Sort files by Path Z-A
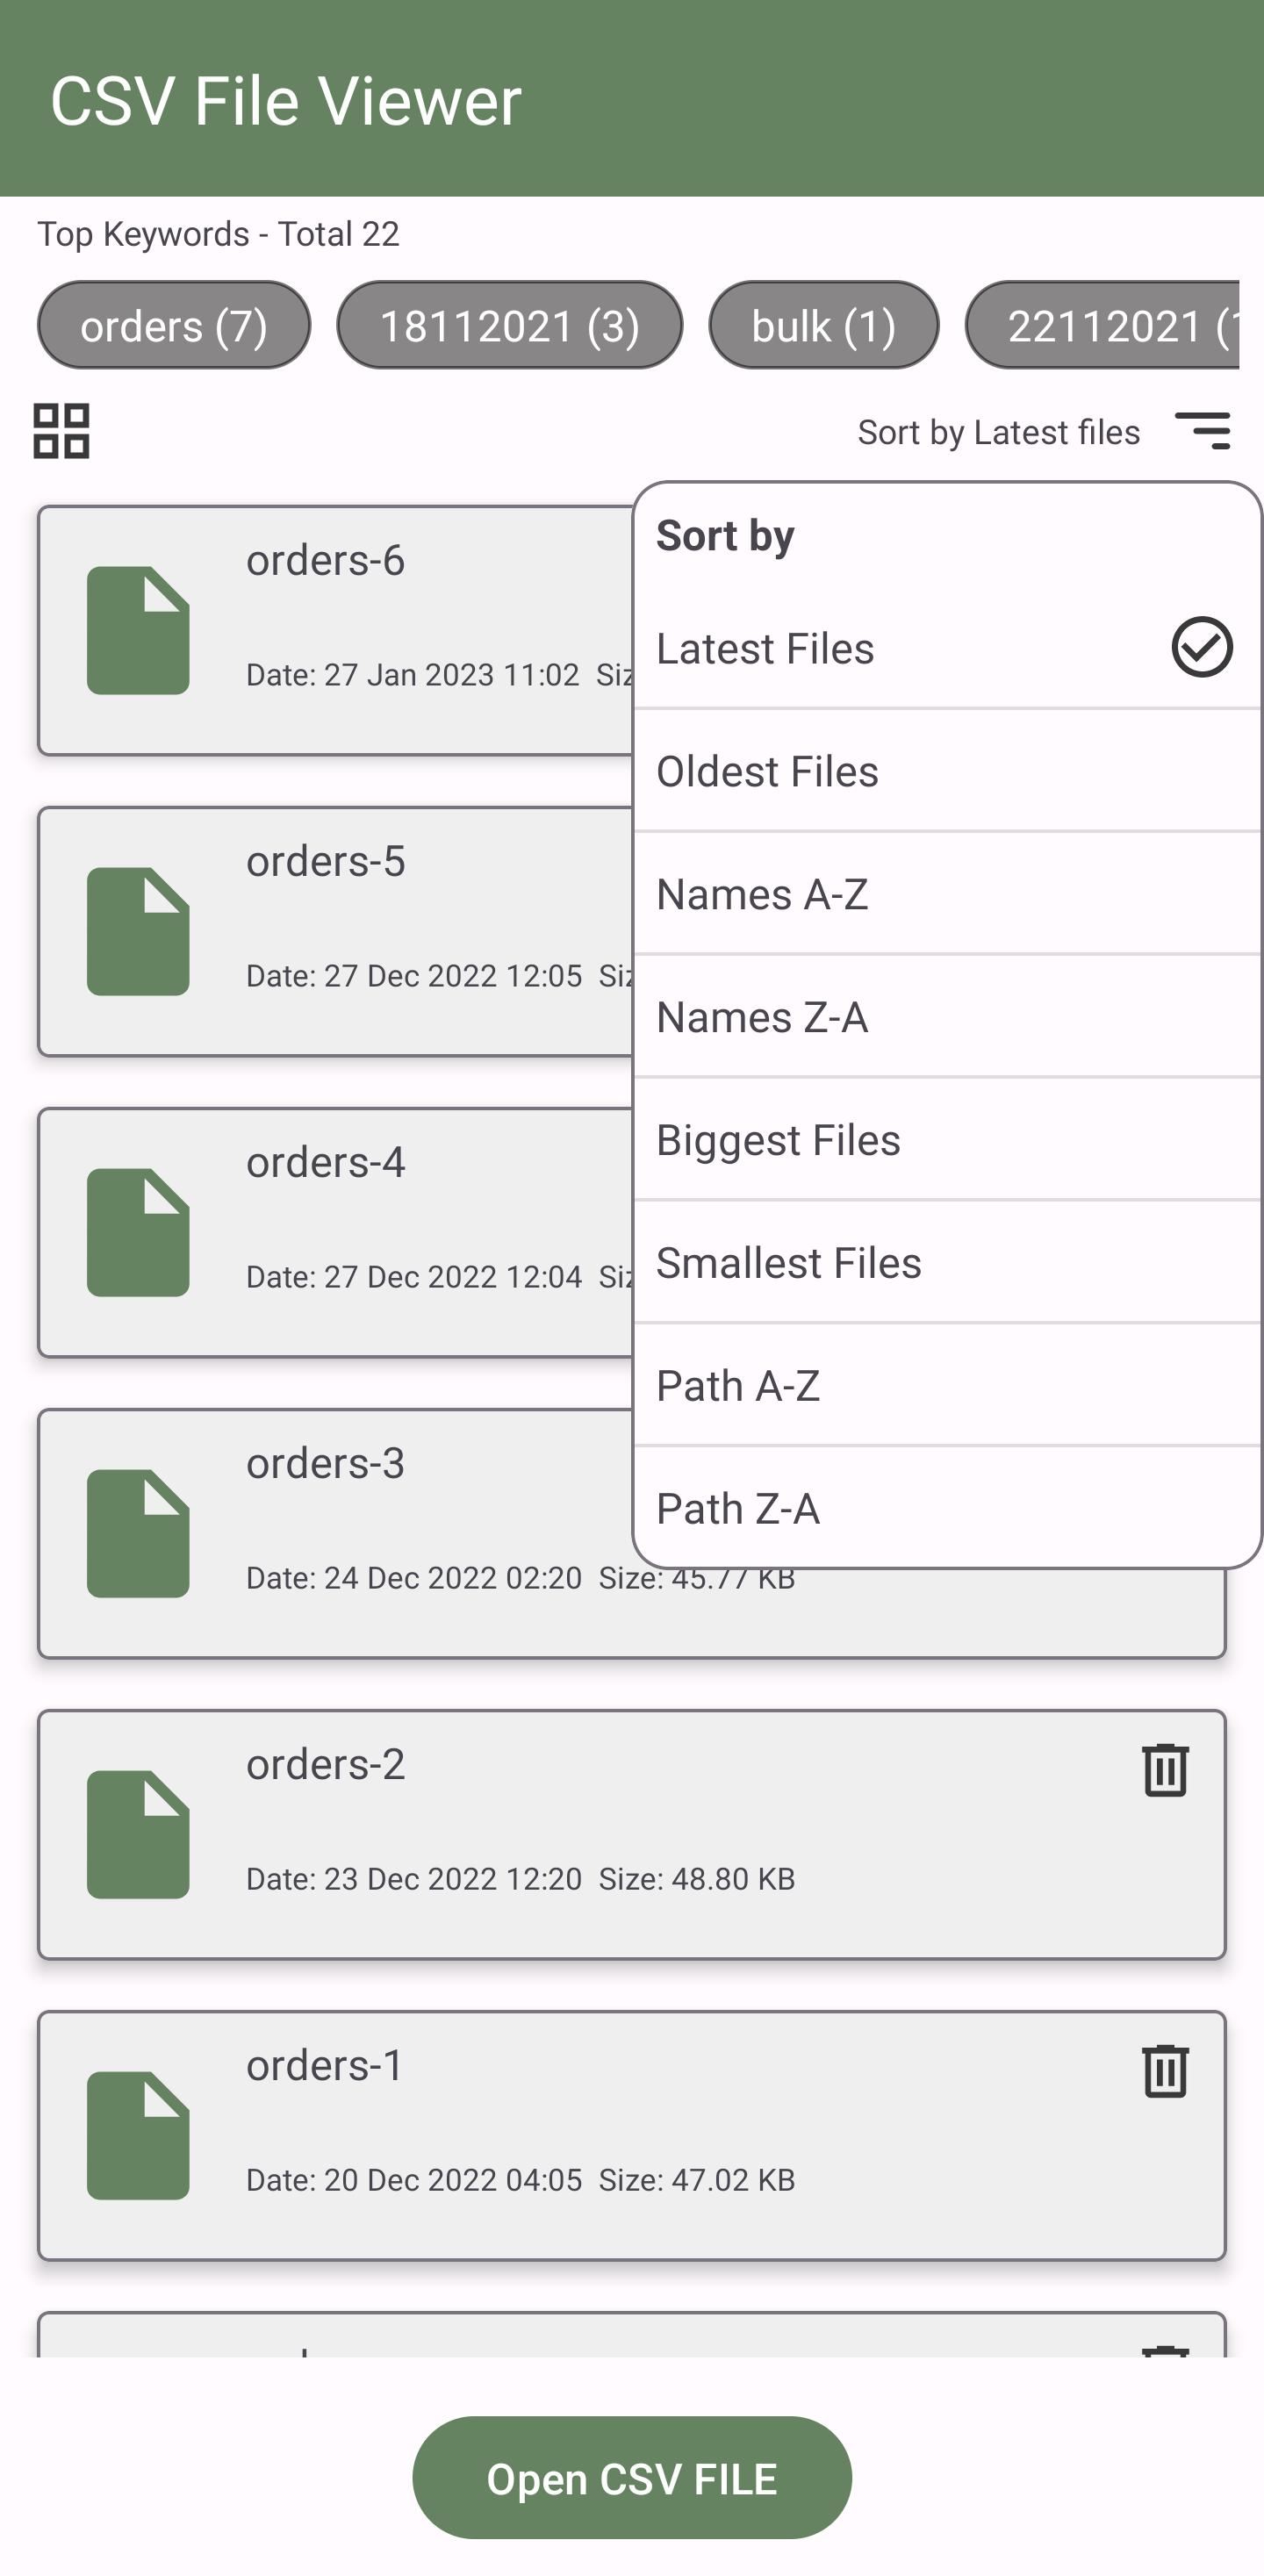This screenshot has height=2576, width=1264. (947, 1508)
